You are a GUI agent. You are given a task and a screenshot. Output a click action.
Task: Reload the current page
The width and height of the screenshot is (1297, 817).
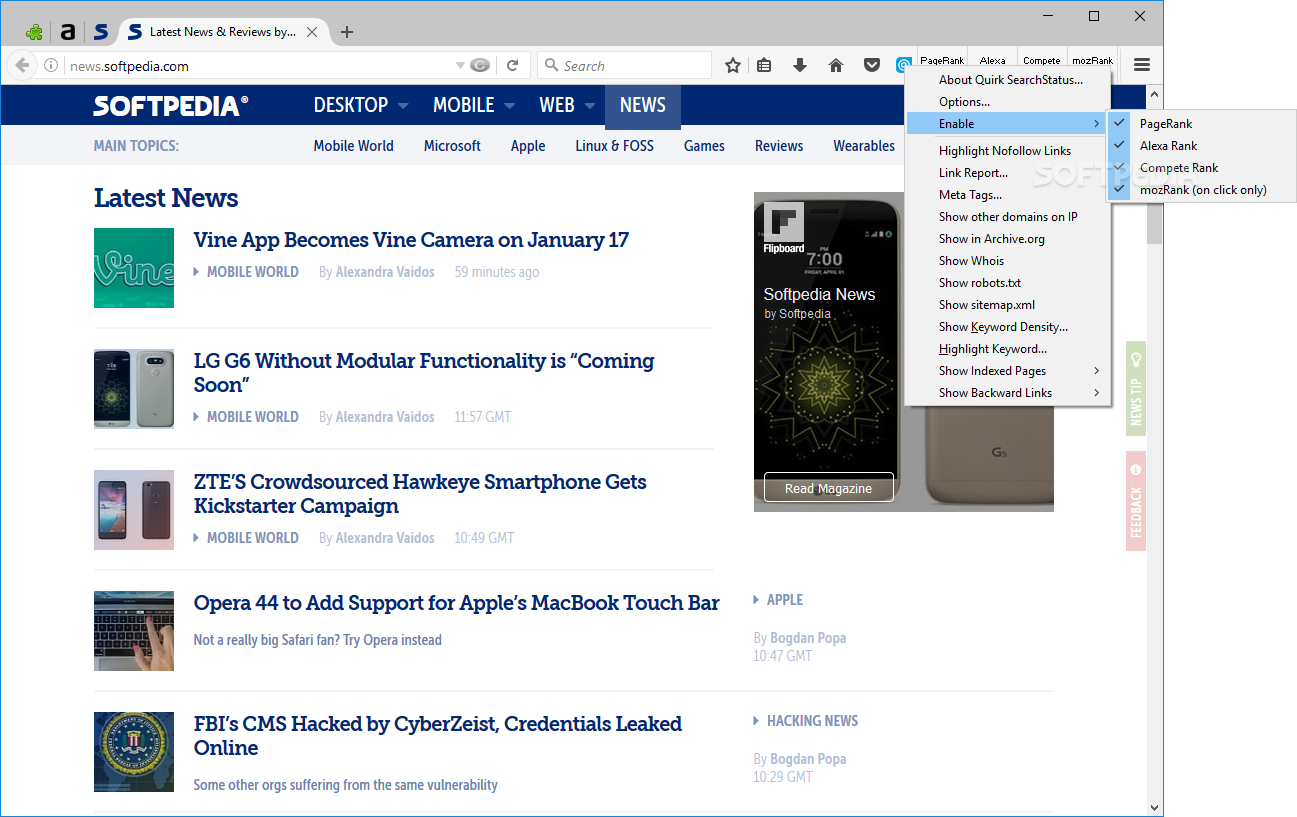click(512, 66)
